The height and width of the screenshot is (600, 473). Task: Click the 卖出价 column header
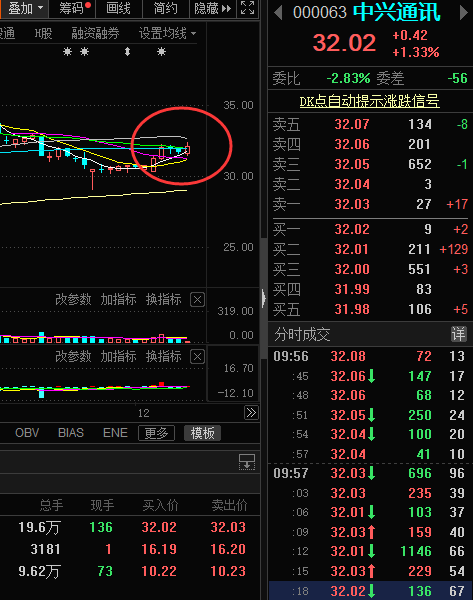tap(229, 505)
